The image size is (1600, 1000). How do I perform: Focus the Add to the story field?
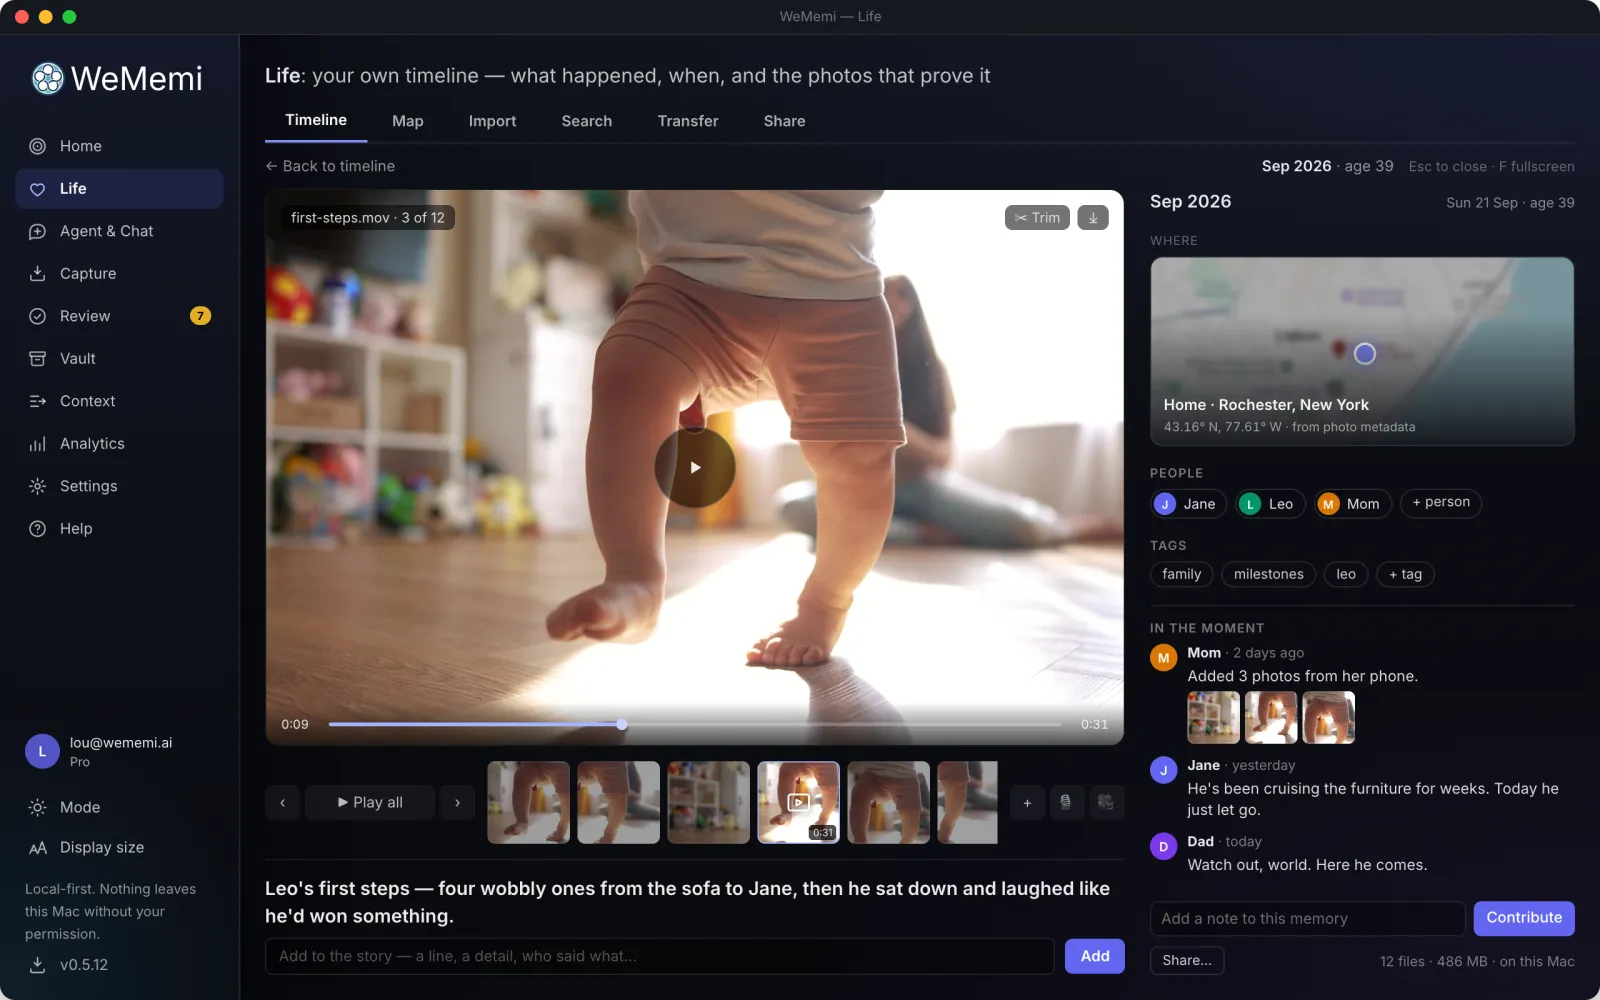point(660,957)
